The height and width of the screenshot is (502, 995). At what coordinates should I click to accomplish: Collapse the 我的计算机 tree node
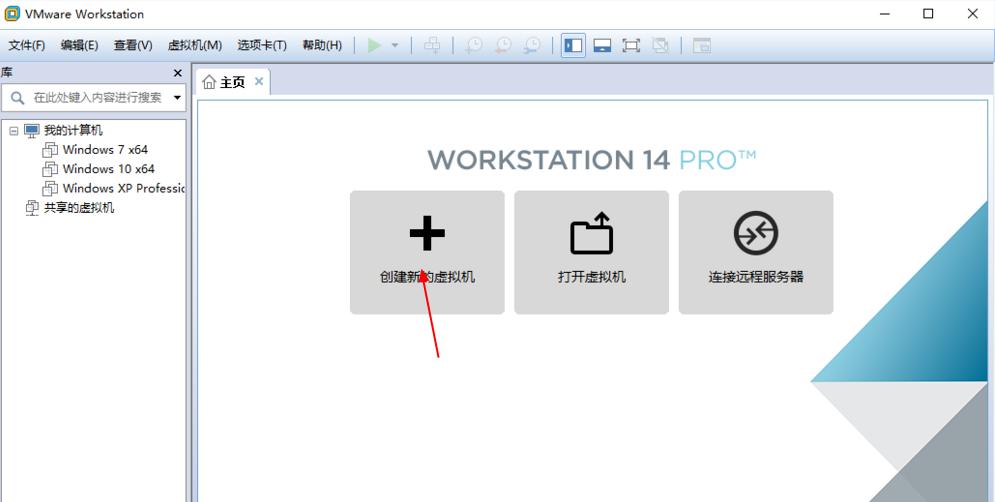point(14,131)
